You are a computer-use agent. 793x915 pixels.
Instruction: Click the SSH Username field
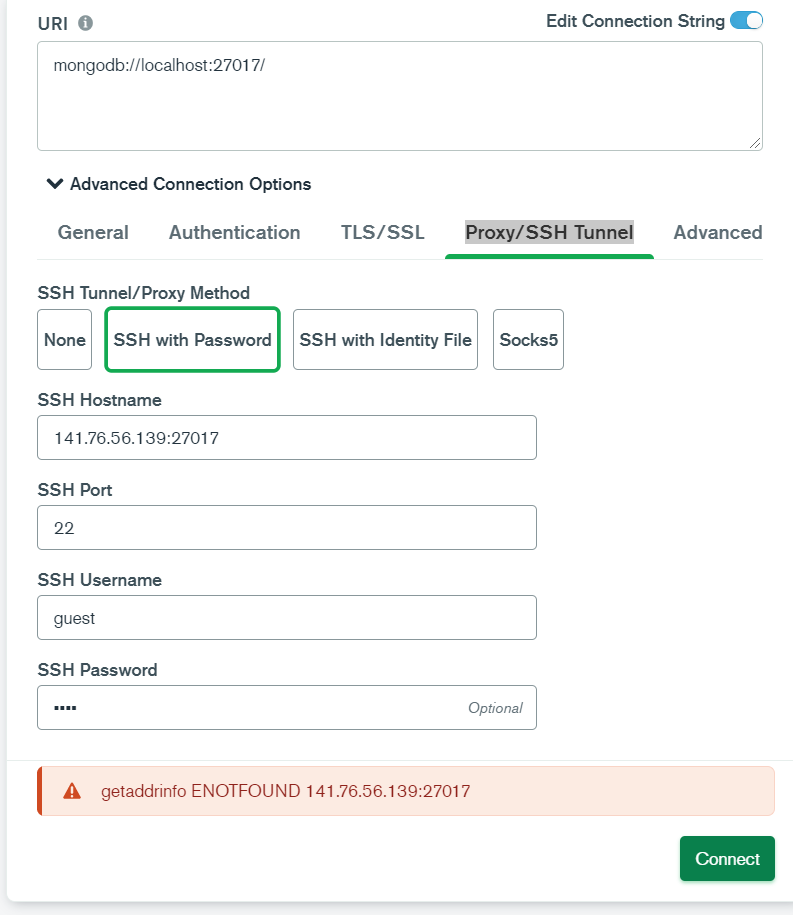(x=286, y=618)
